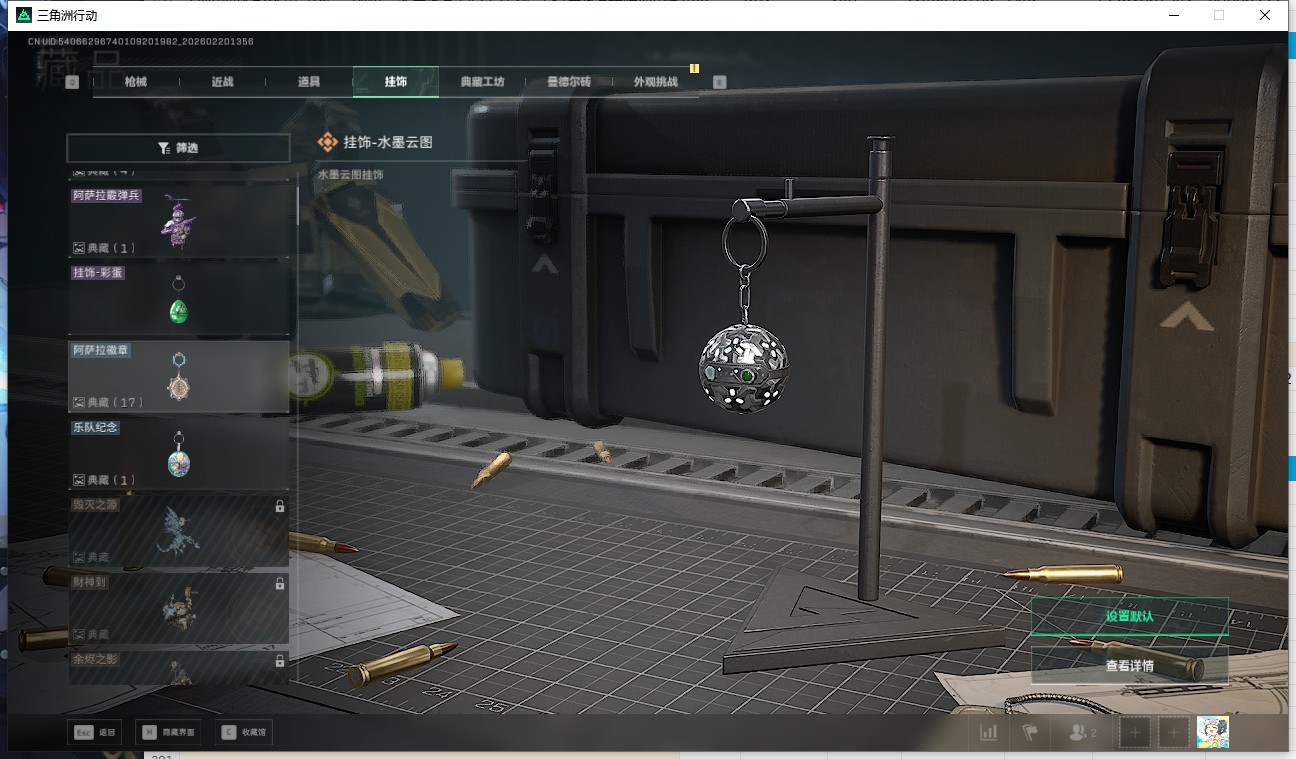Click the flag icon in bottom bar
The image size is (1296, 759).
point(1030,733)
